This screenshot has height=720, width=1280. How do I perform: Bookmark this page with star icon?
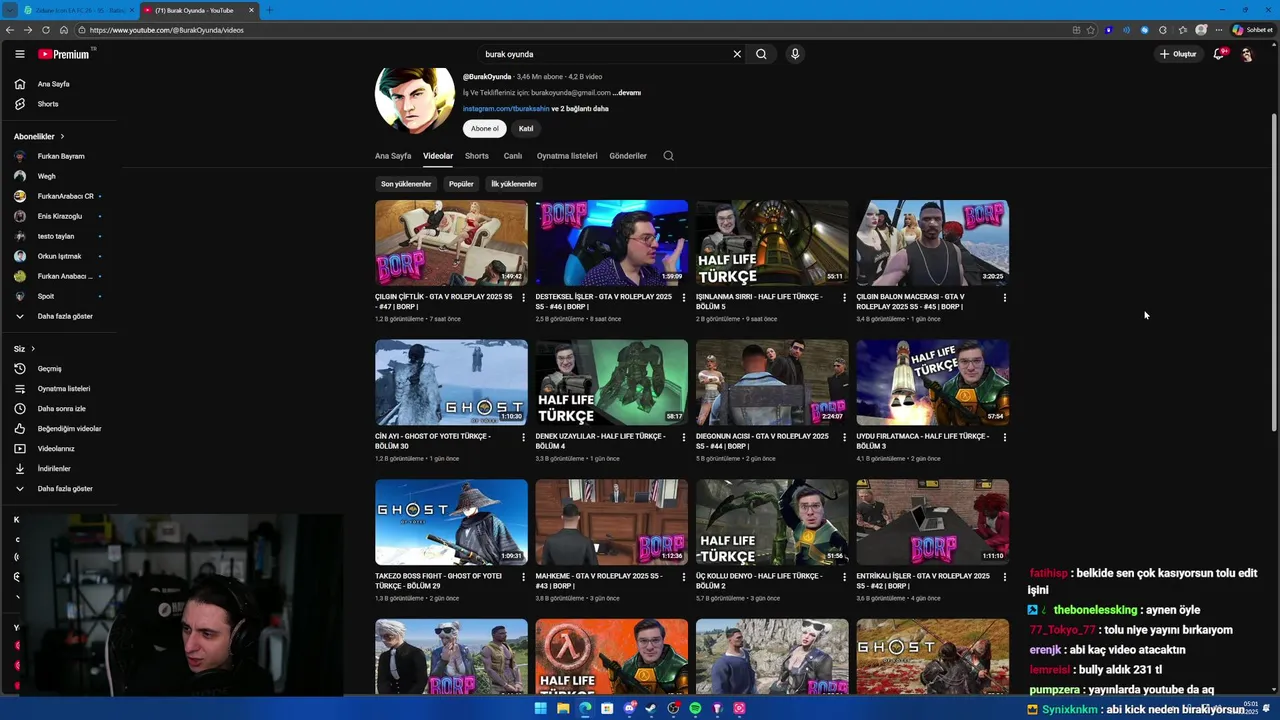1091,30
